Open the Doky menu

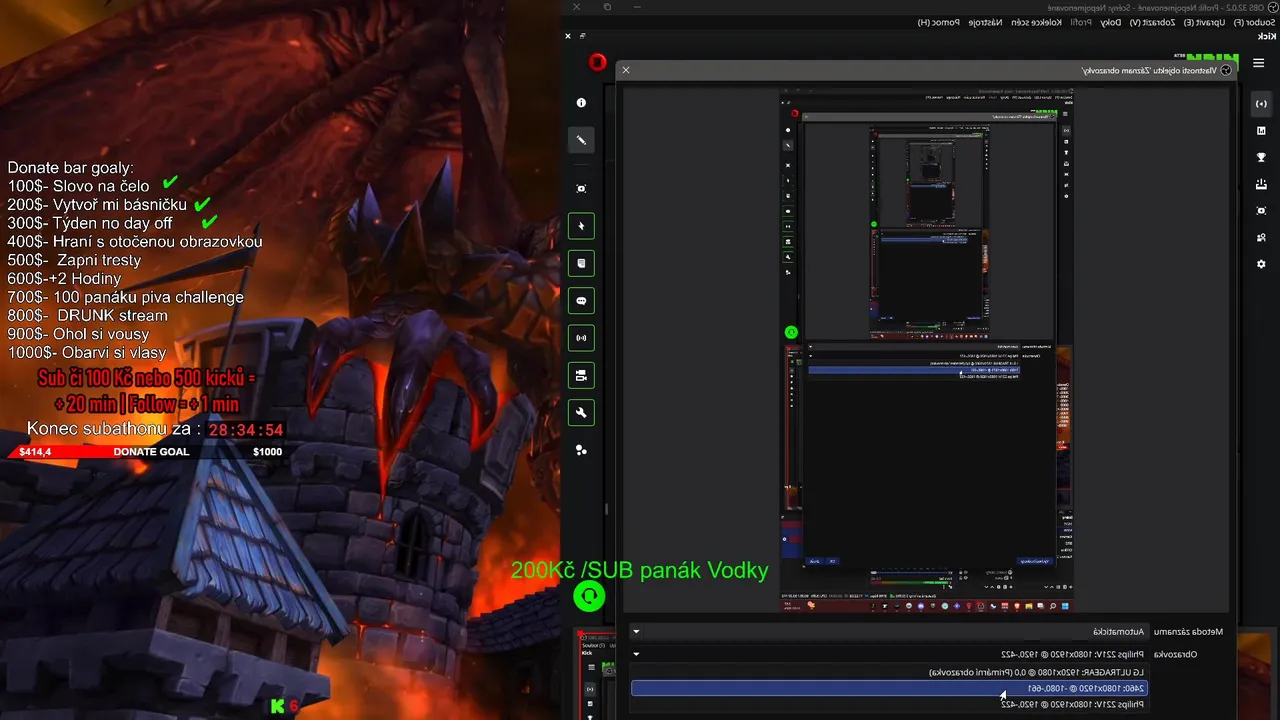(1110, 22)
